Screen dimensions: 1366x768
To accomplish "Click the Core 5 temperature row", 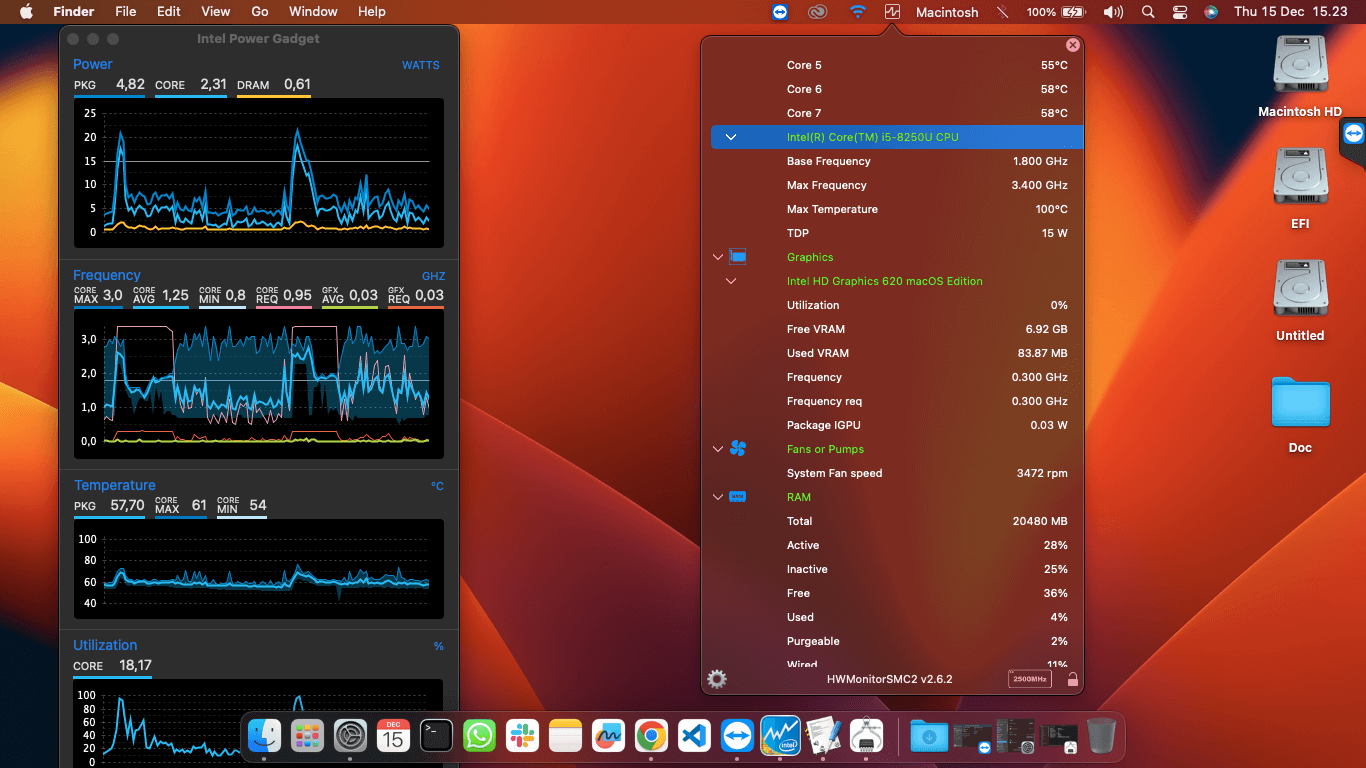I will pyautogui.click(x=892, y=65).
